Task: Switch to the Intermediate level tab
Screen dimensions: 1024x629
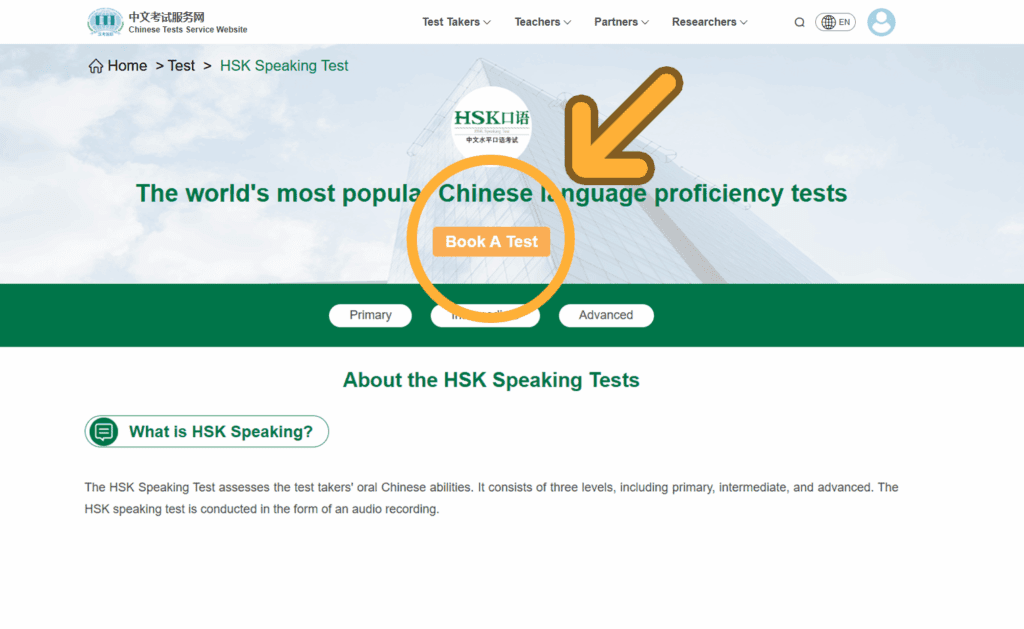Action: coord(485,316)
